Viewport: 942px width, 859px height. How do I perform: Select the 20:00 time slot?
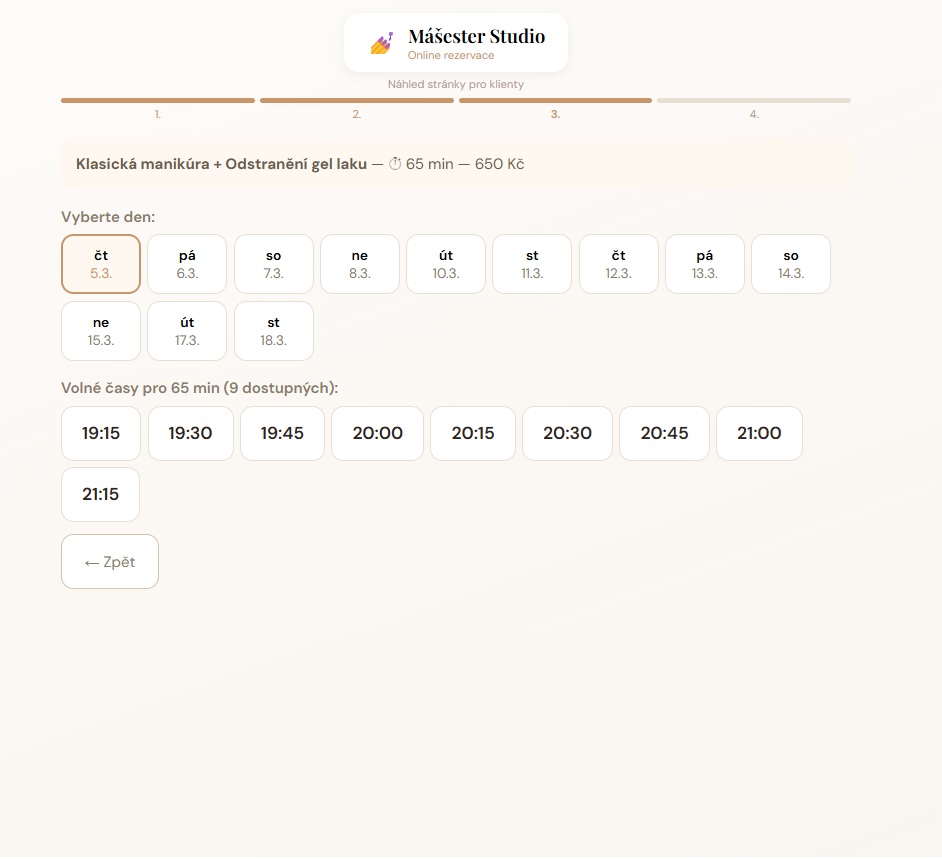[x=378, y=433]
